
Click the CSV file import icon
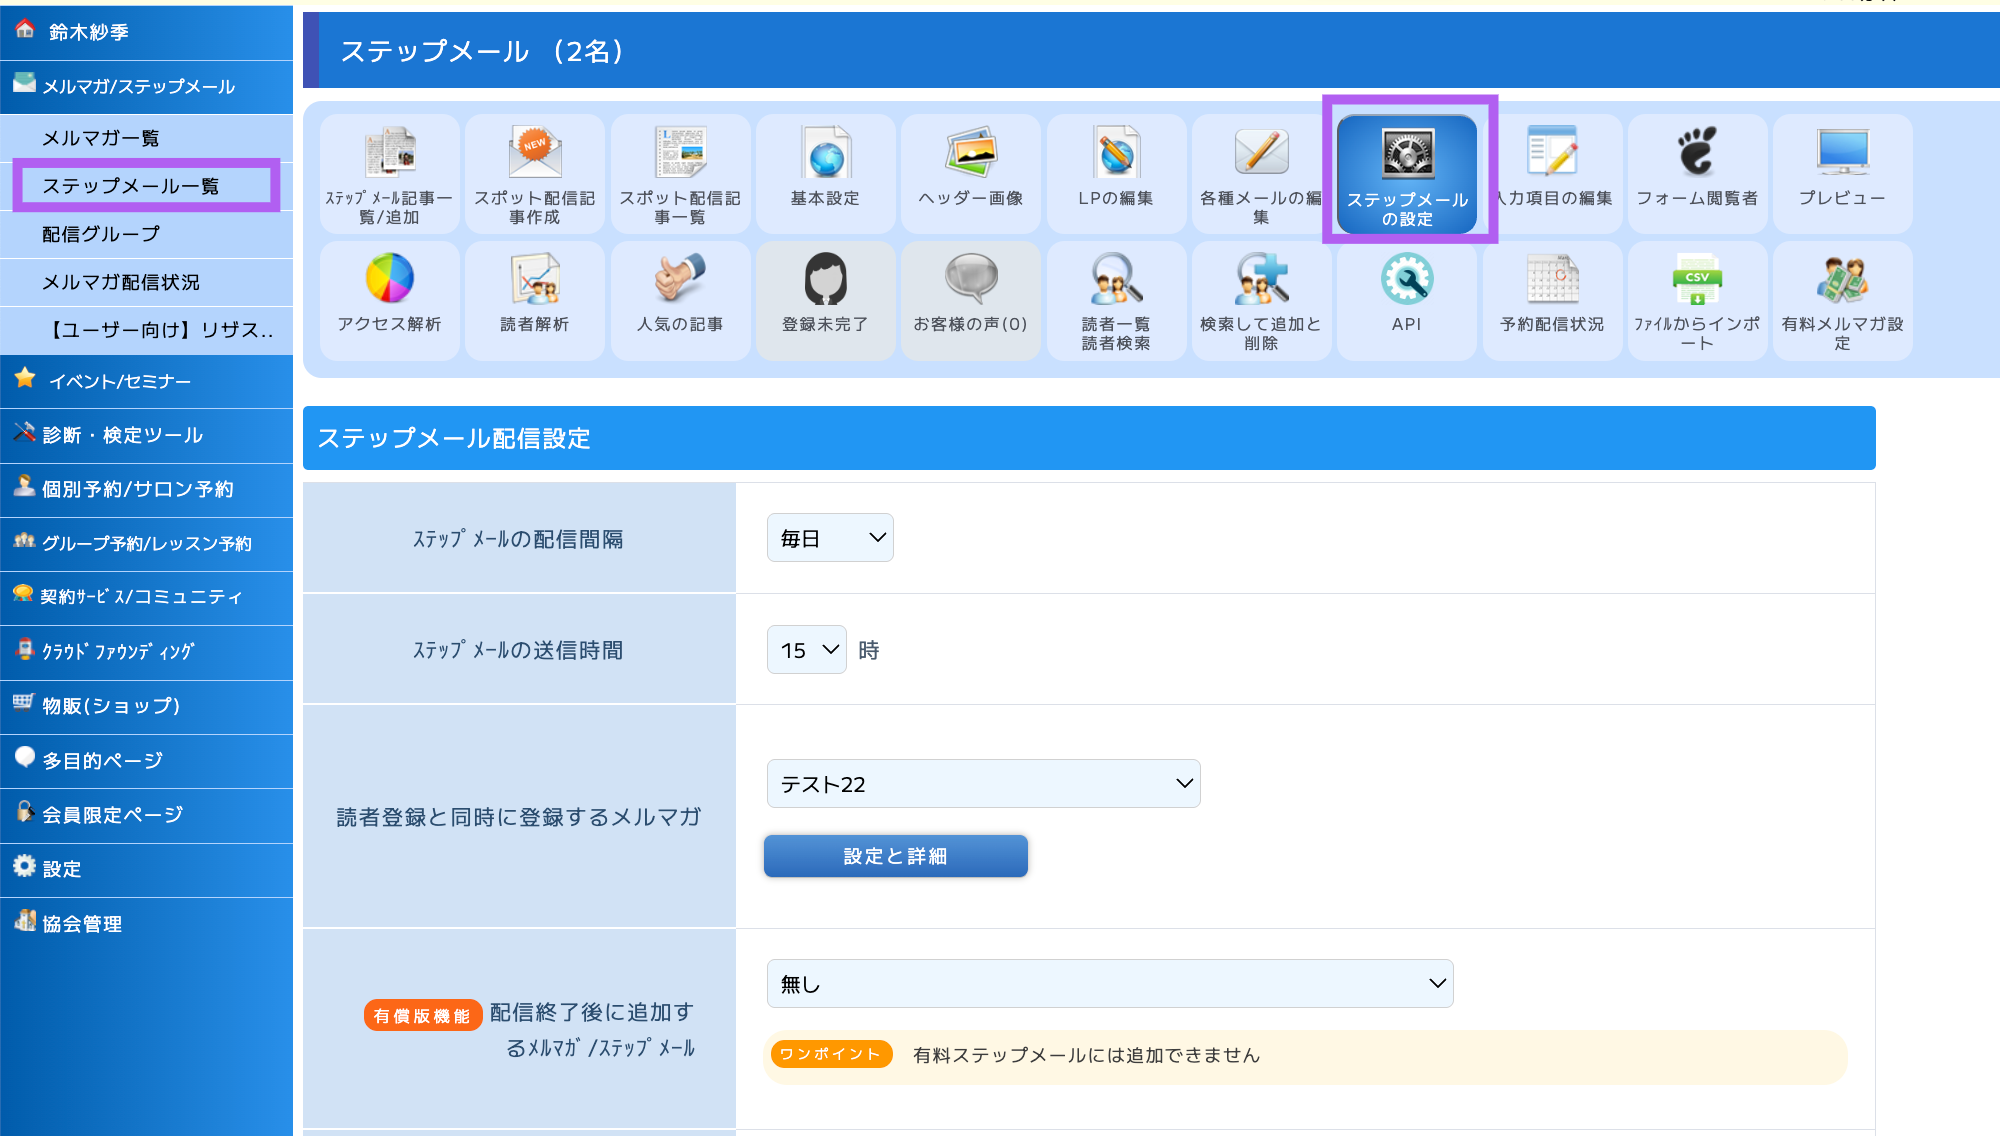pos(1696,280)
